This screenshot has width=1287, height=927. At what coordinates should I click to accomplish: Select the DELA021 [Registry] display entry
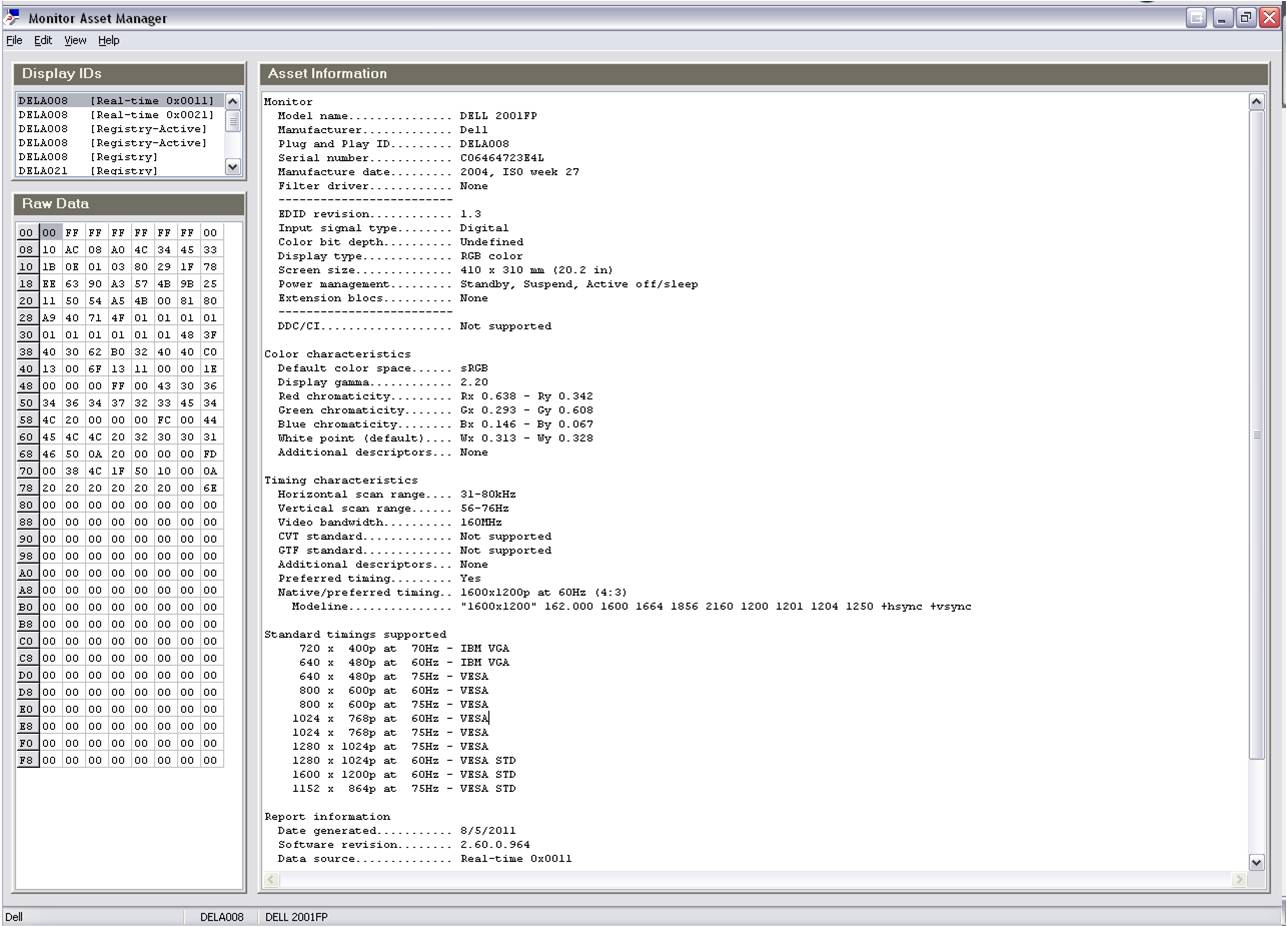[120, 170]
